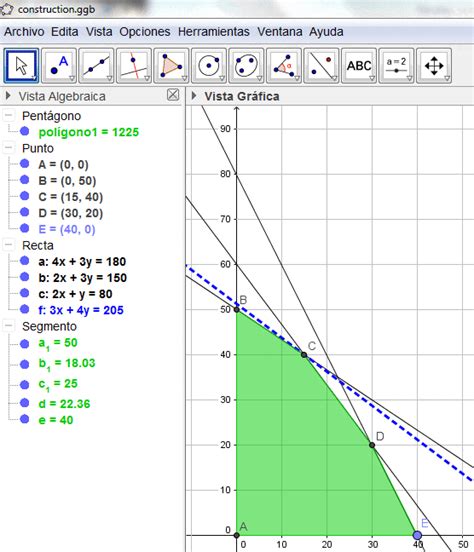Click point A at the origin

coord(237,535)
